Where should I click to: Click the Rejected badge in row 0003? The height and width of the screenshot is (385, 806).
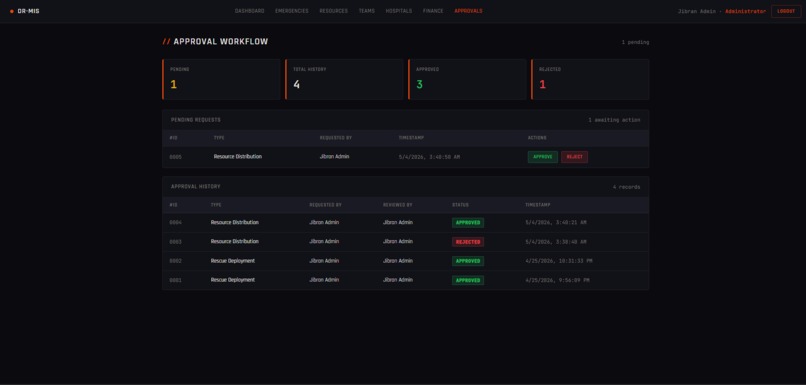pos(468,242)
